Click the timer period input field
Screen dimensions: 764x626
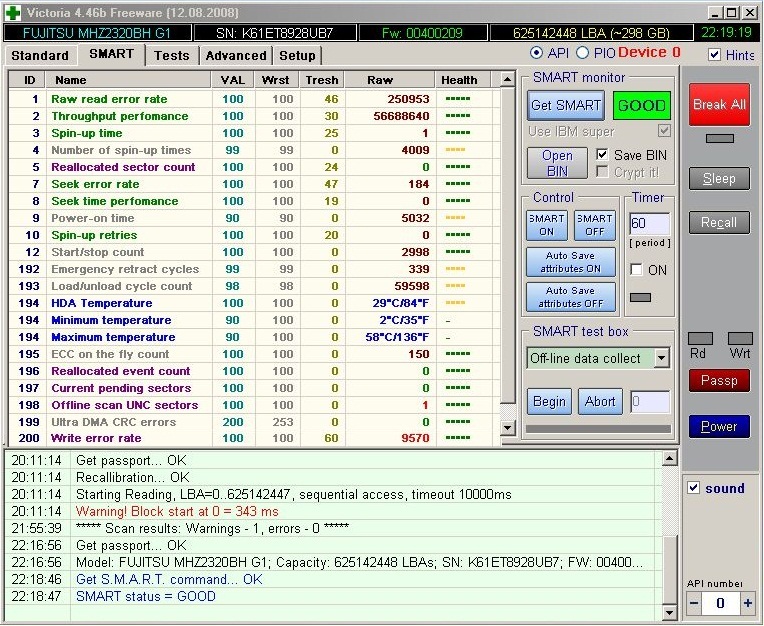pyautogui.click(x=649, y=224)
